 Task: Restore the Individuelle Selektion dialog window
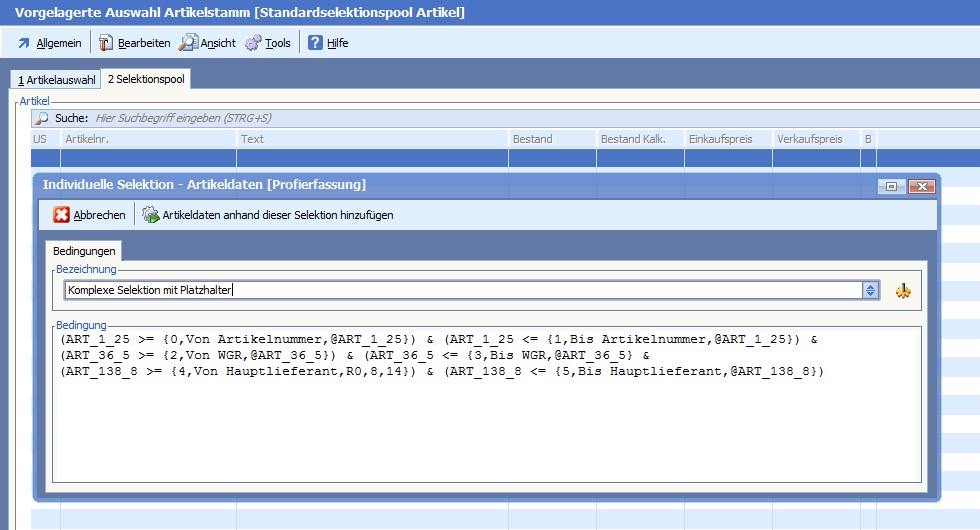[x=892, y=186]
